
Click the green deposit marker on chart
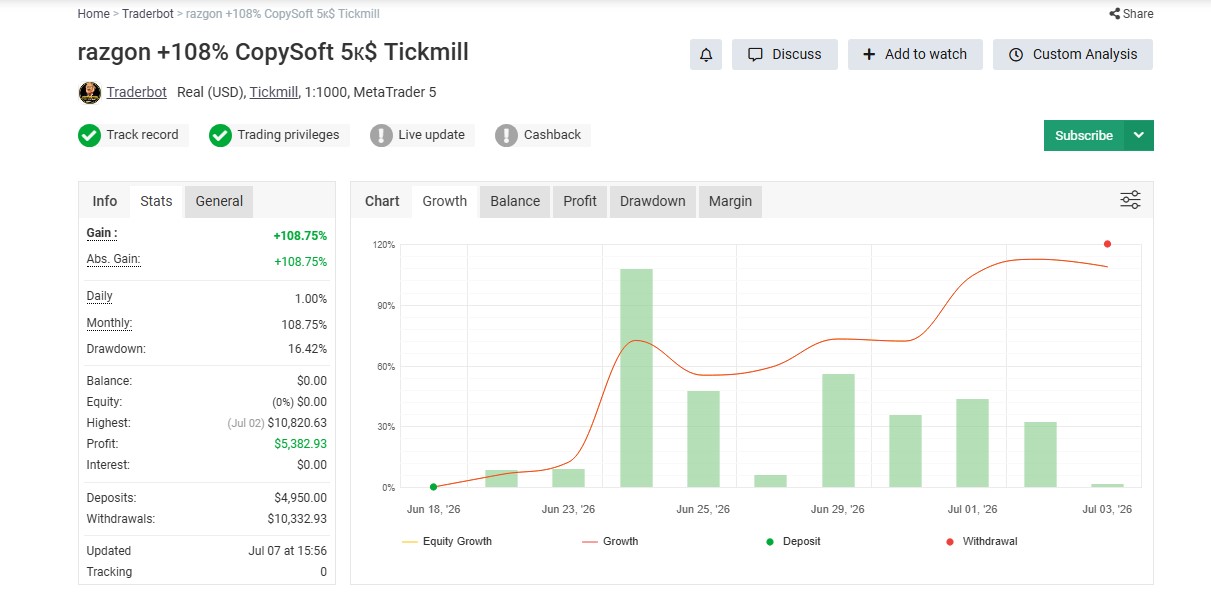(x=433, y=487)
